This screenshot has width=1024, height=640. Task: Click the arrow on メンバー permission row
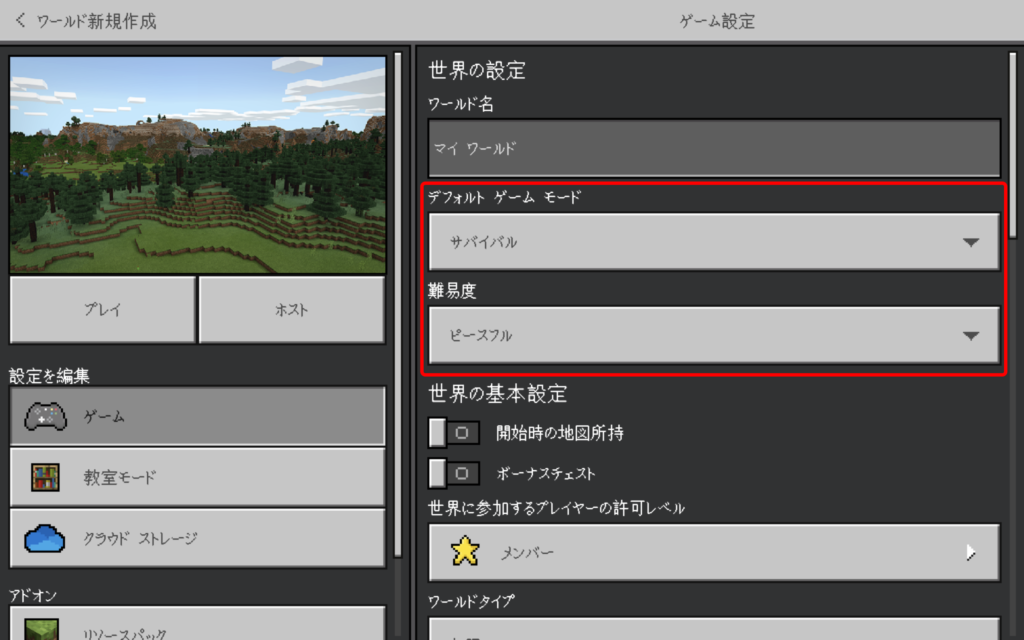tap(970, 553)
